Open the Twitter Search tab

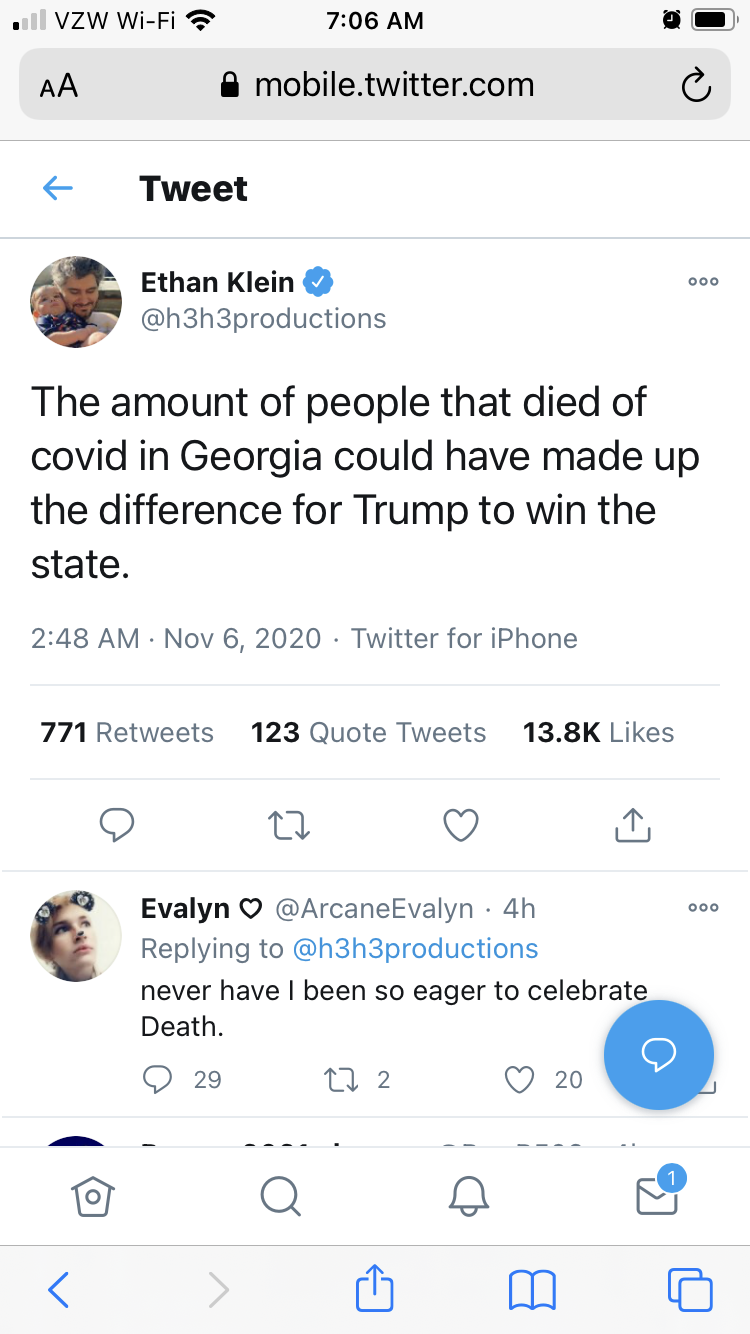279,1195
